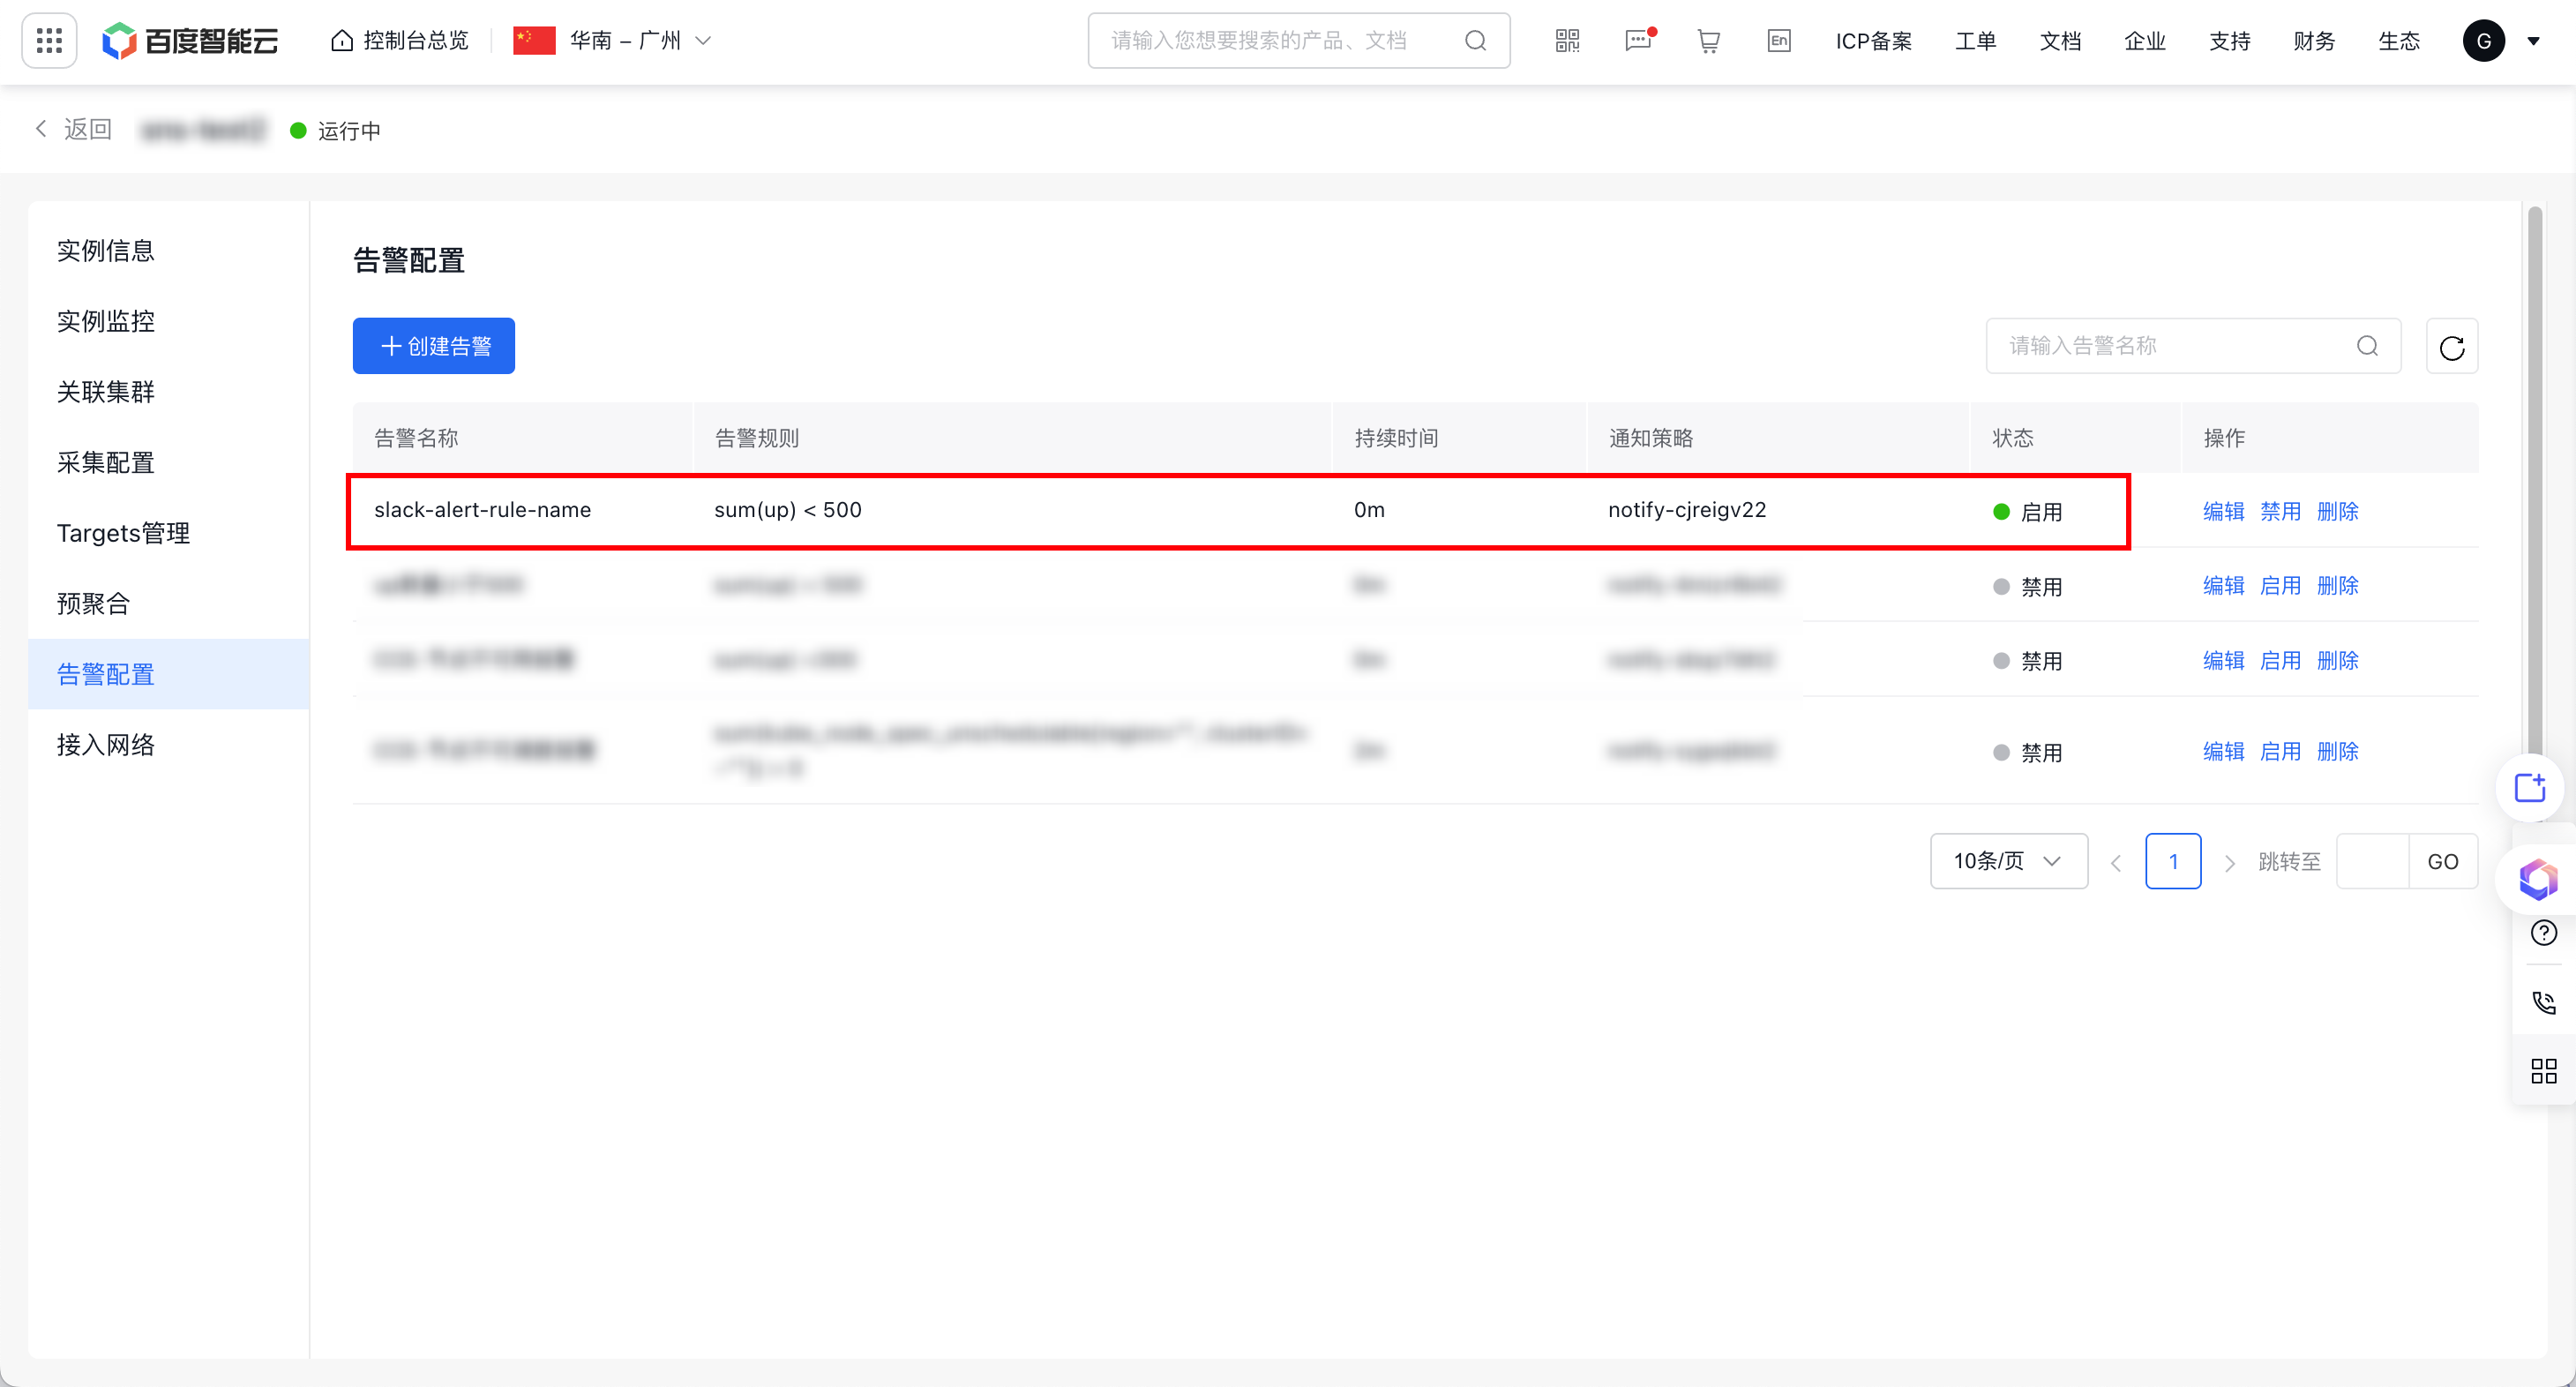Select 接入网络 in the sidebar

point(168,744)
